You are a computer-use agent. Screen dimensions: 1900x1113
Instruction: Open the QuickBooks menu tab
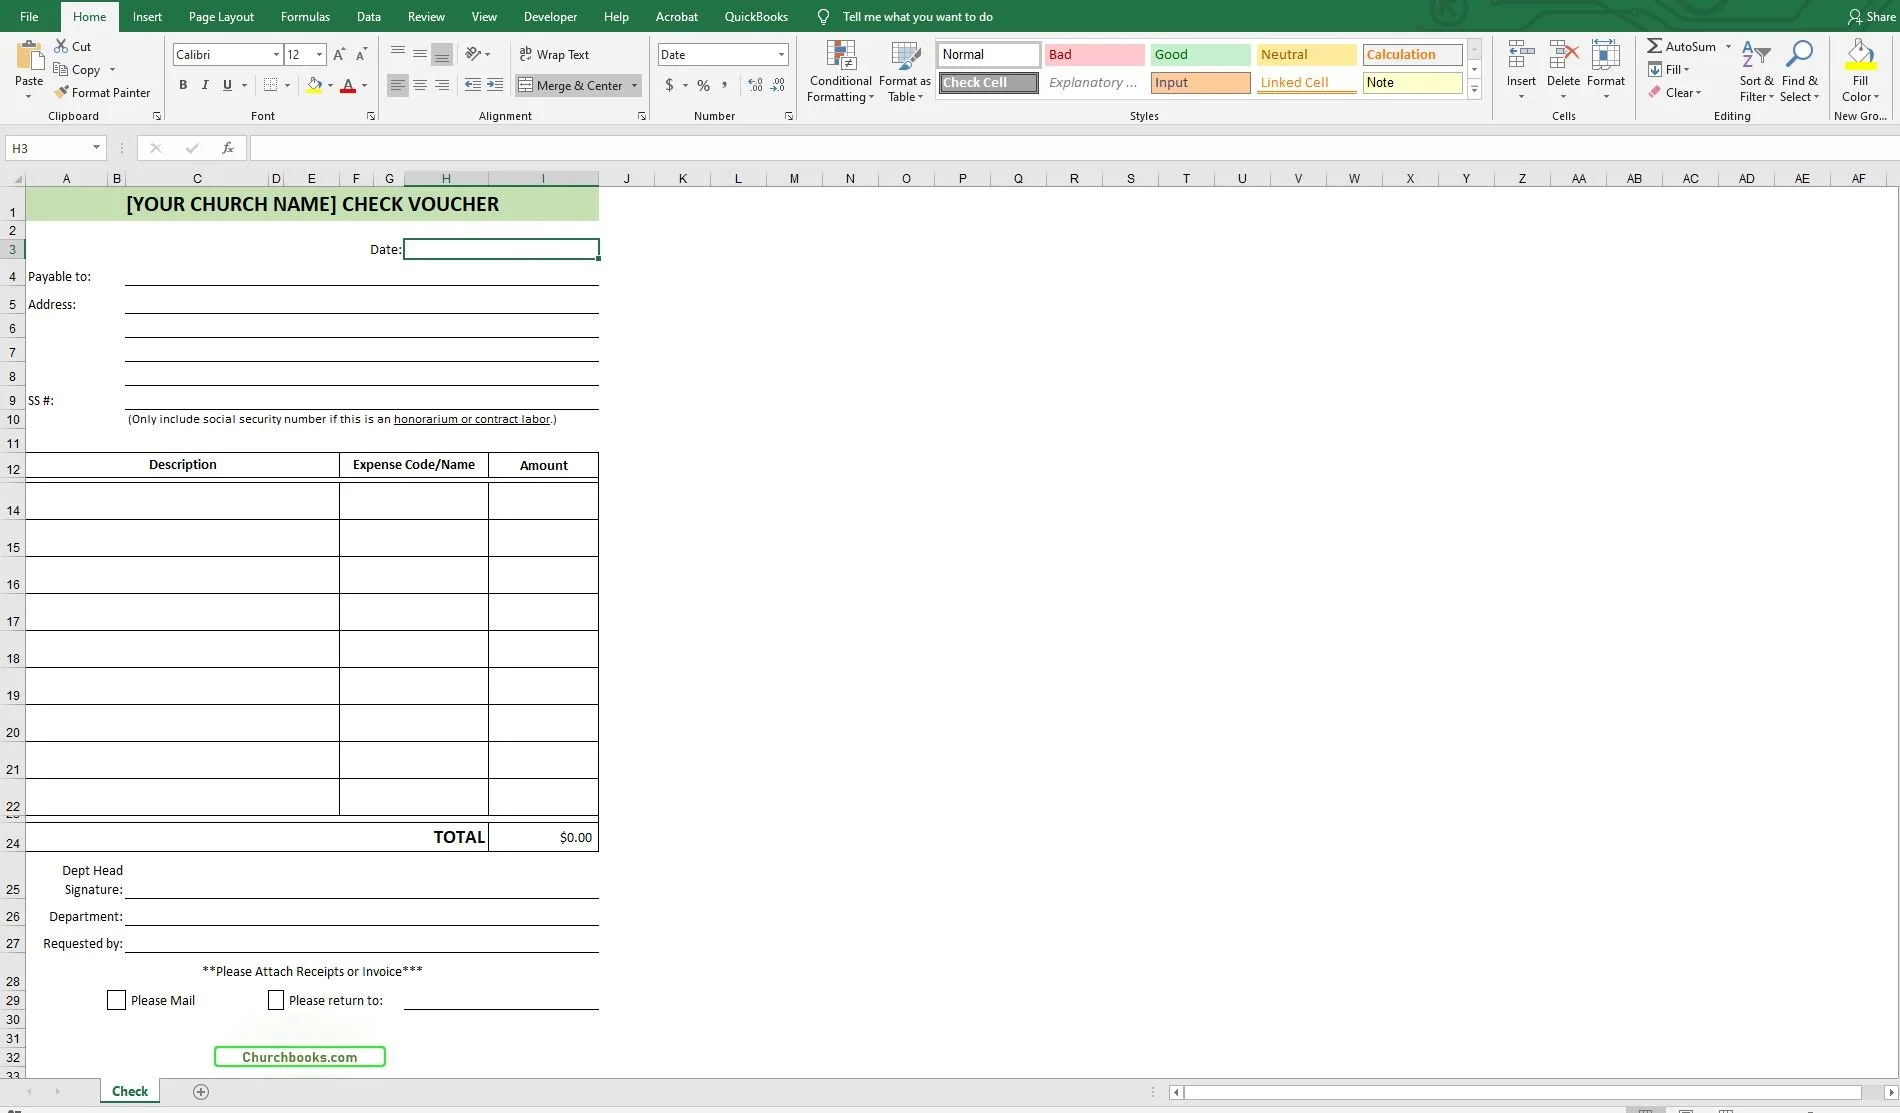(756, 16)
